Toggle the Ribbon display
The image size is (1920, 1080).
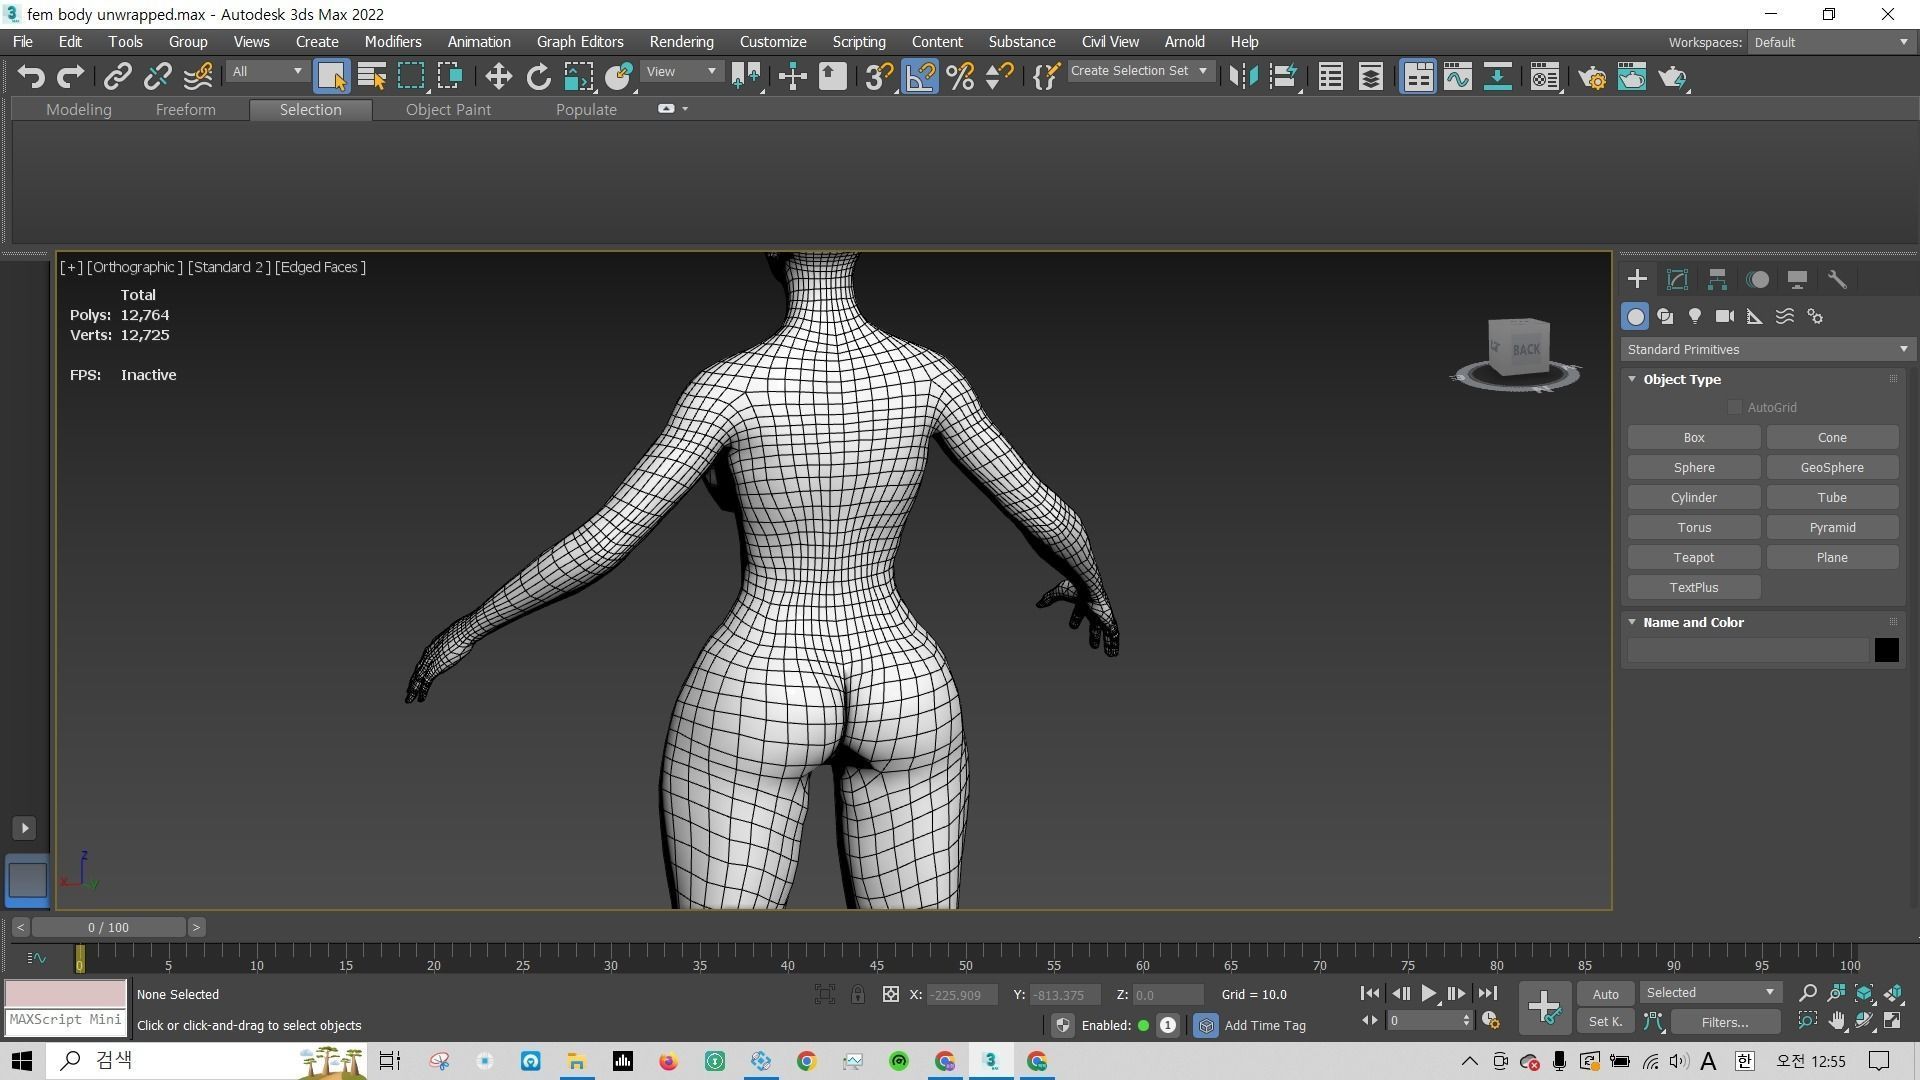pyautogui.click(x=1418, y=77)
